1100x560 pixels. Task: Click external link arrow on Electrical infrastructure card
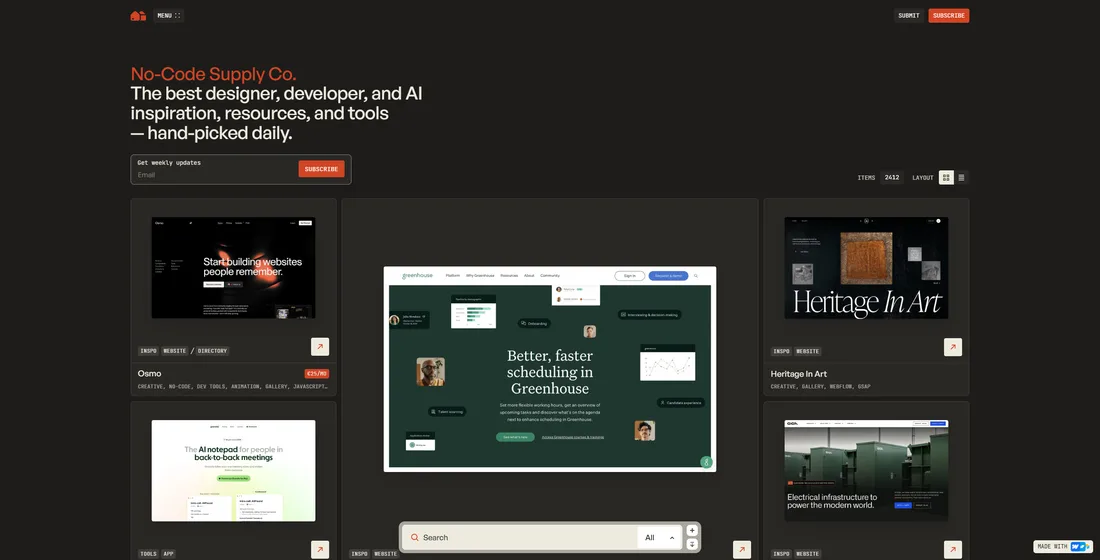coord(953,550)
